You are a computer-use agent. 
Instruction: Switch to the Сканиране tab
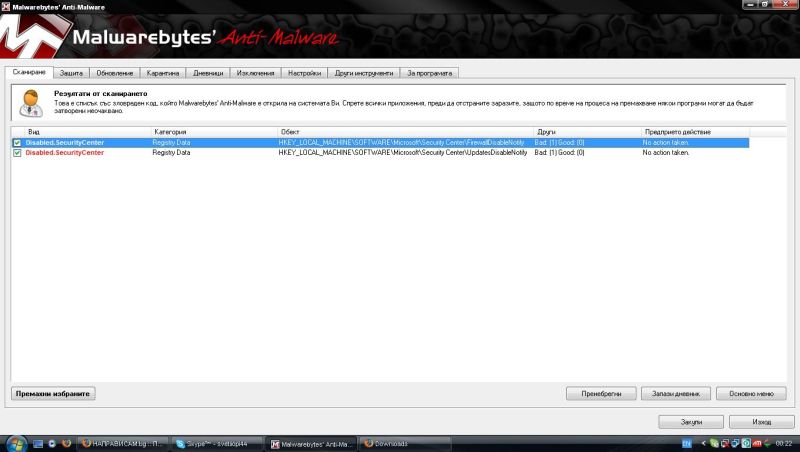point(29,72)
